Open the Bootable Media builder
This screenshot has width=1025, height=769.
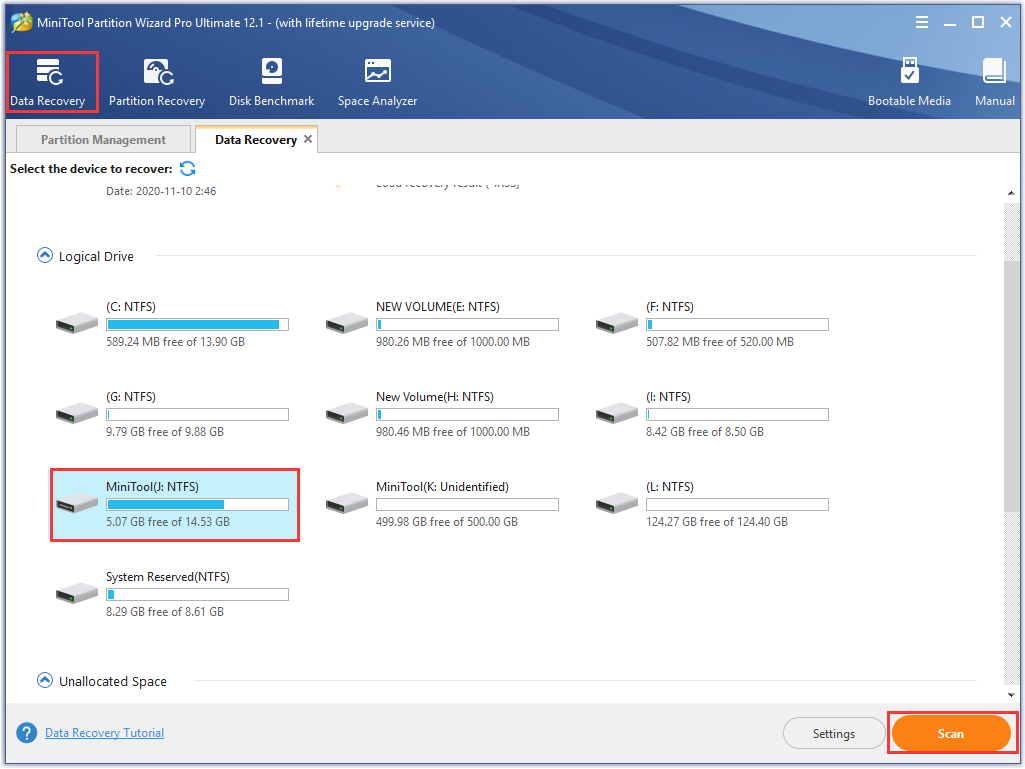point(909,82)
